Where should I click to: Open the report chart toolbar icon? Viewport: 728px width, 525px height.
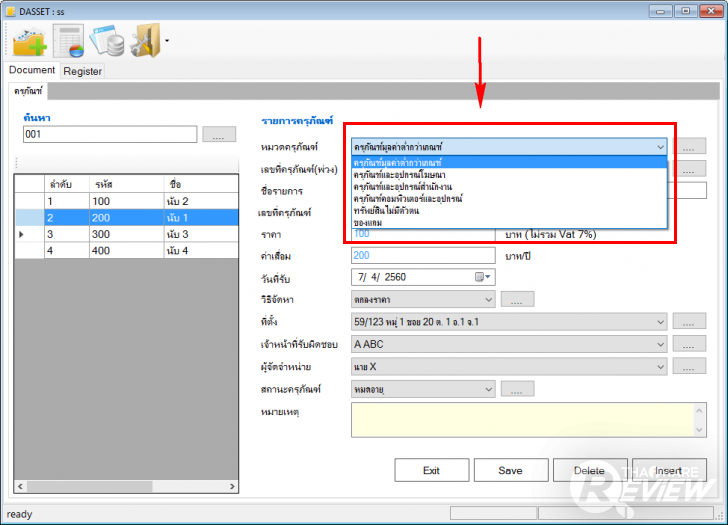coord(69,41)
